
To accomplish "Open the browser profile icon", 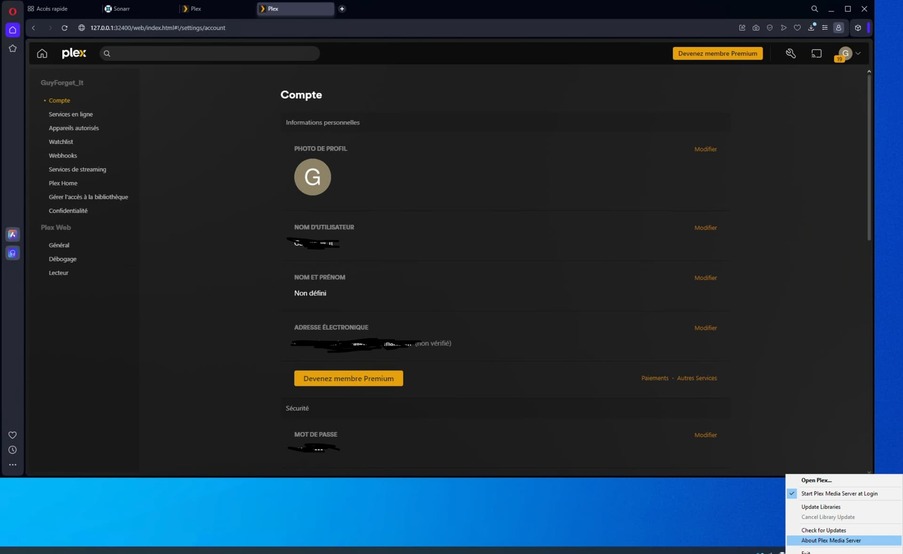I will 838,28.
